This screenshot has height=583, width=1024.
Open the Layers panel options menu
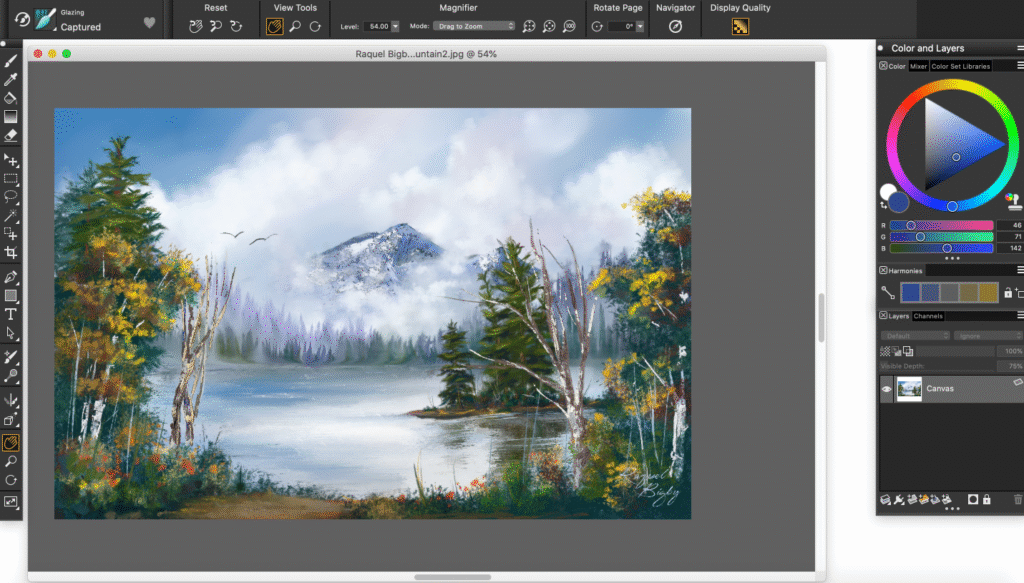point(1019,315)
